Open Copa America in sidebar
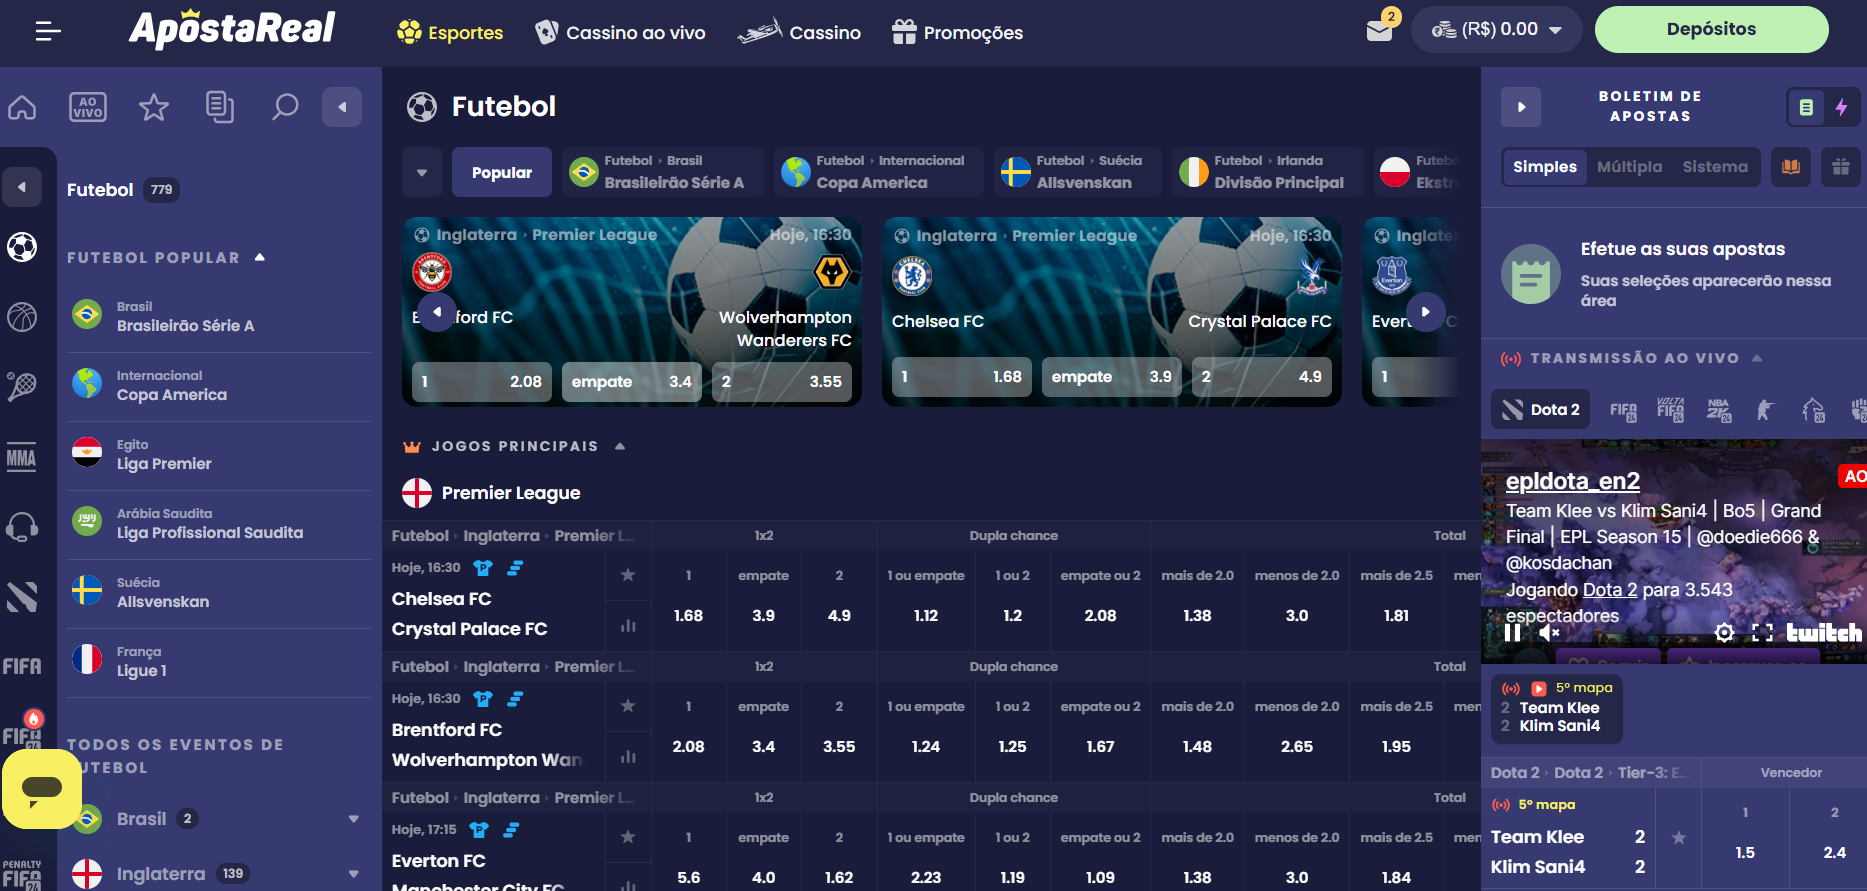Image resolution: width=1867 pixels, height=891 pixels. (220, 385)
